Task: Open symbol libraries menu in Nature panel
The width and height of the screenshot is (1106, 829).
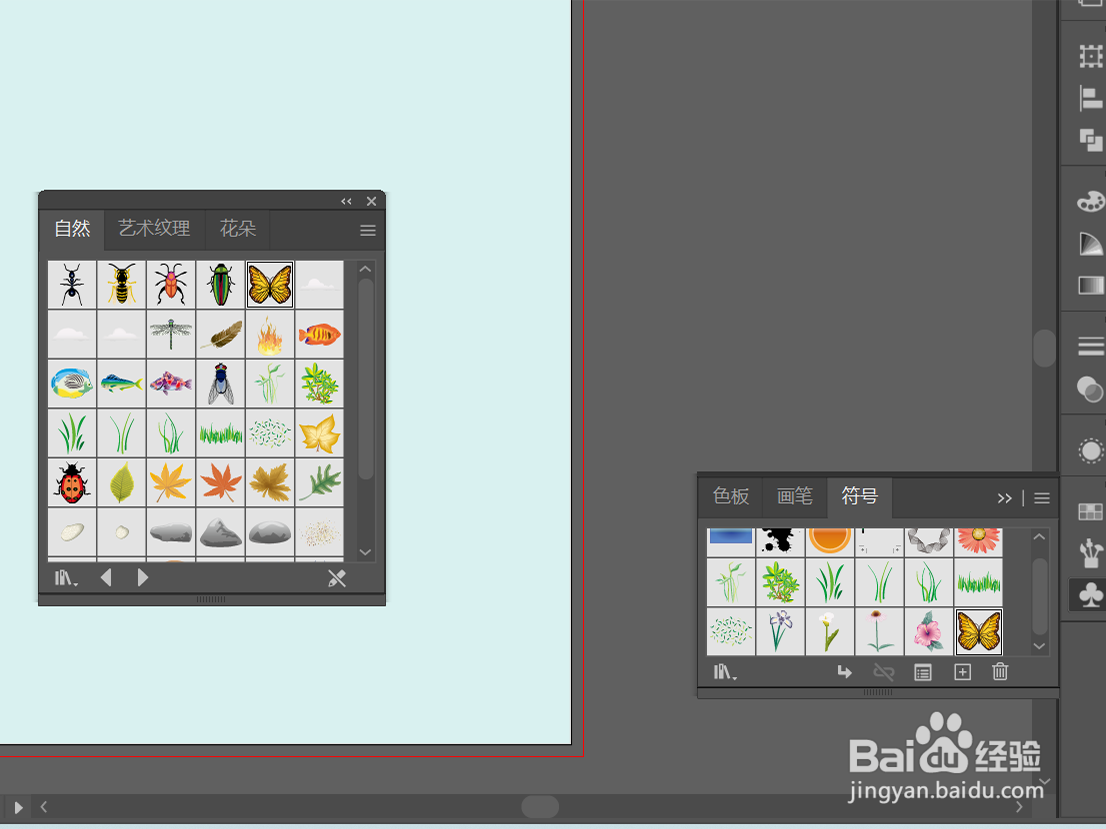Action: 66,579
